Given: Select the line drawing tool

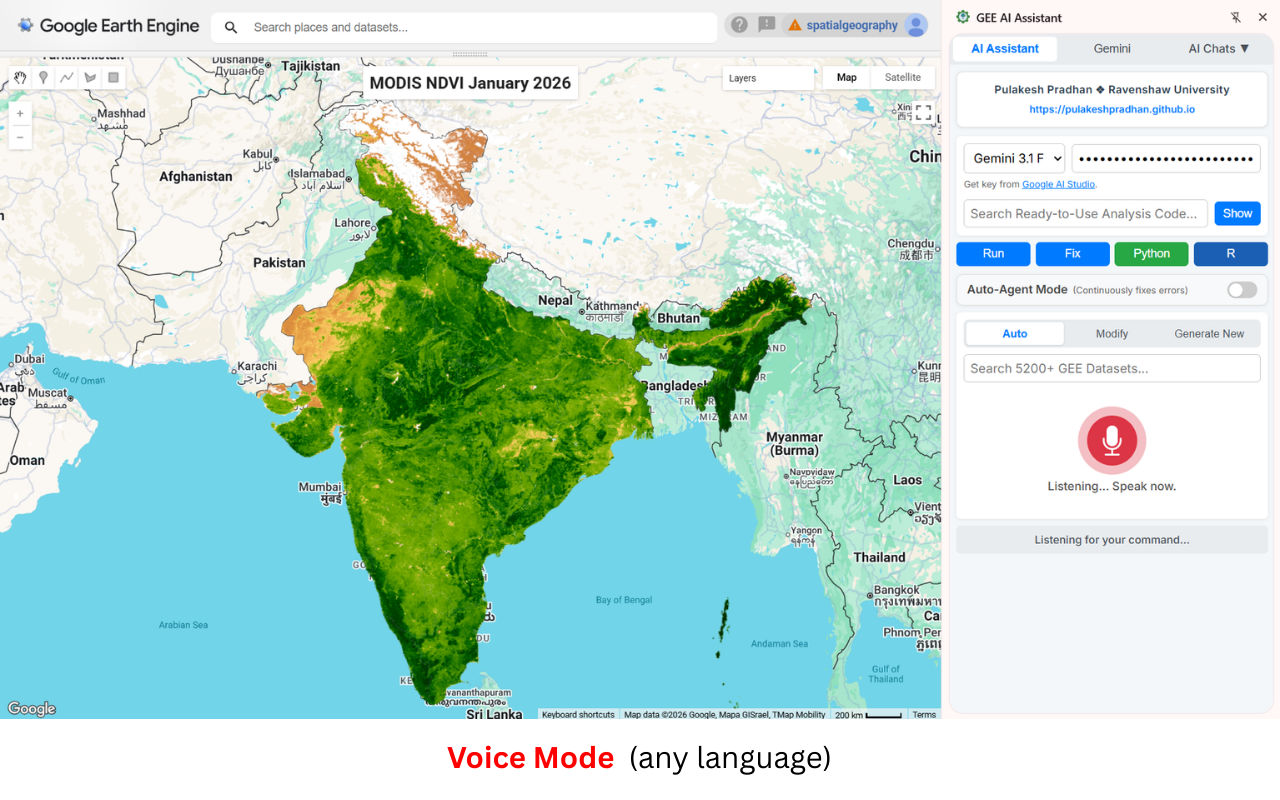Looking at the screenshot, I should click(67, 78).
